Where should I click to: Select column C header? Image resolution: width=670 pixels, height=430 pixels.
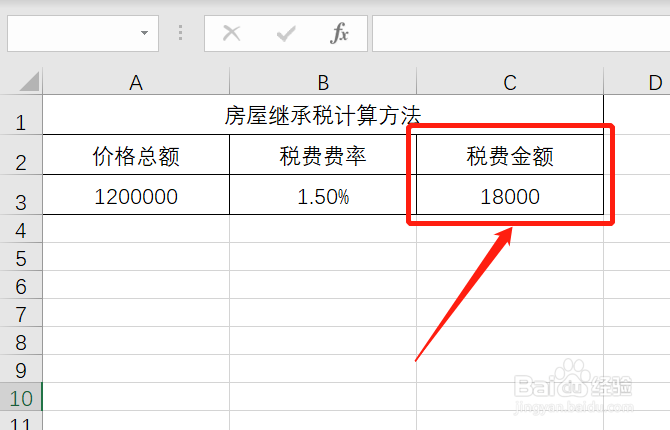510,82
